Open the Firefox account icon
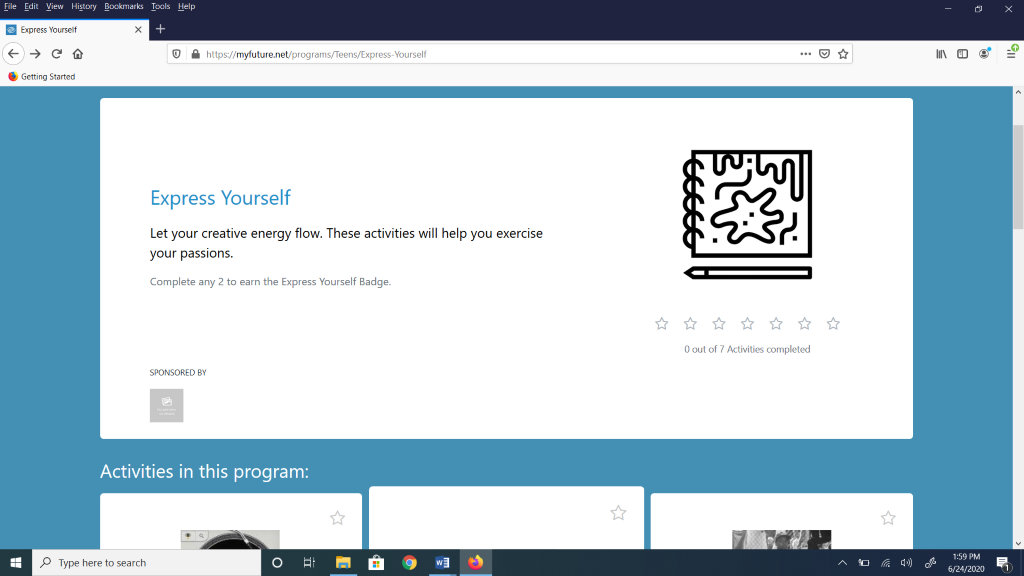 tap(985, 54)
